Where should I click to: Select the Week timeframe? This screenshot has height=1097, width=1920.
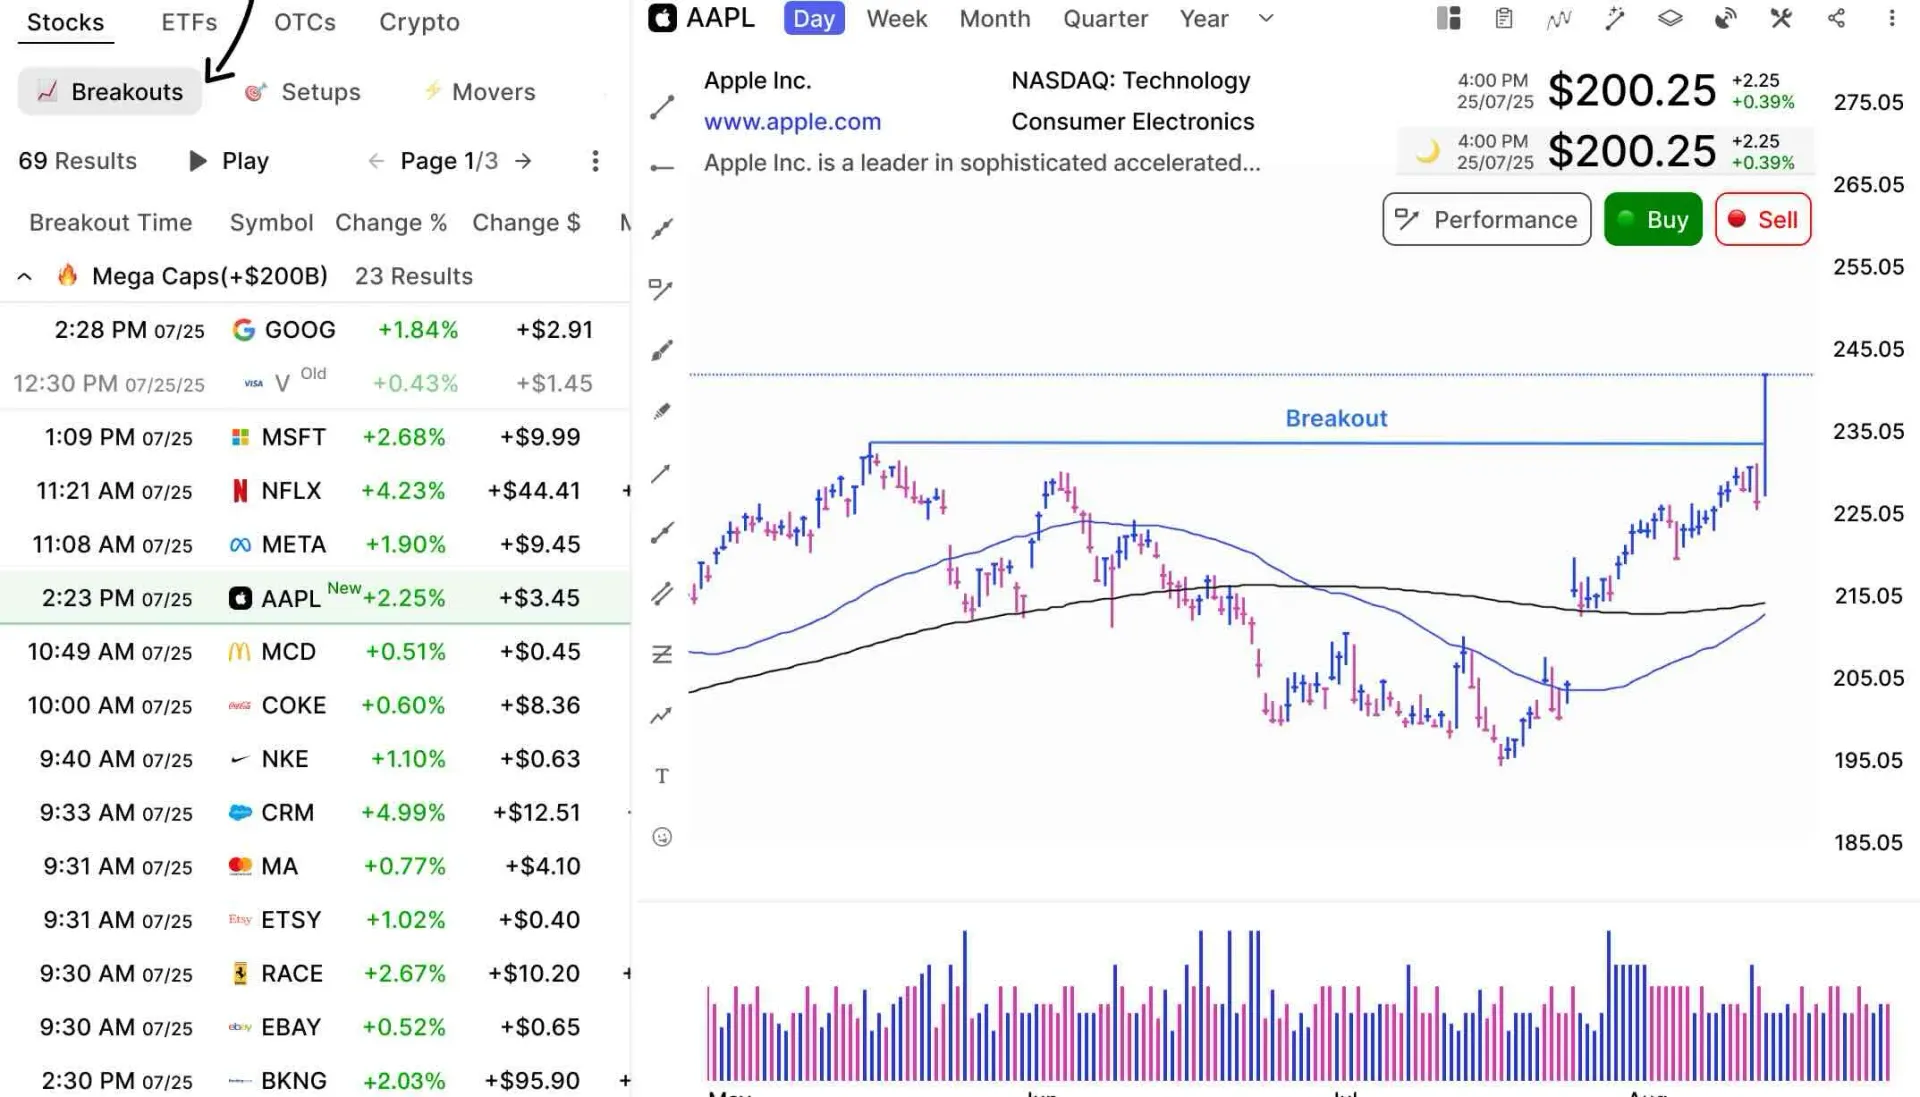click(897, 19)
